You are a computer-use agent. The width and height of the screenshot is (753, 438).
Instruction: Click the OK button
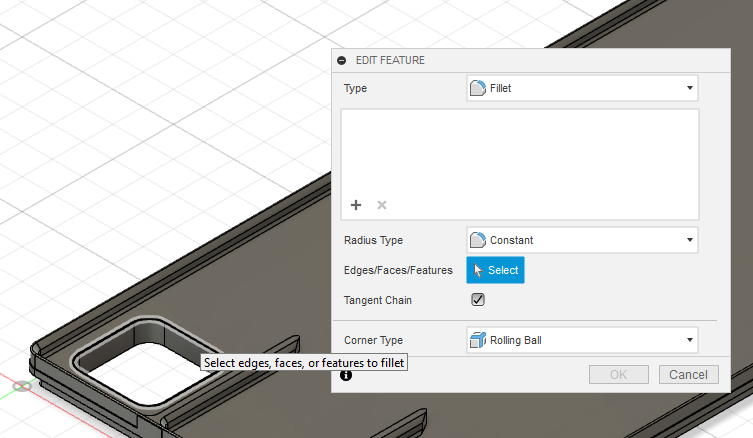[619, 375]
